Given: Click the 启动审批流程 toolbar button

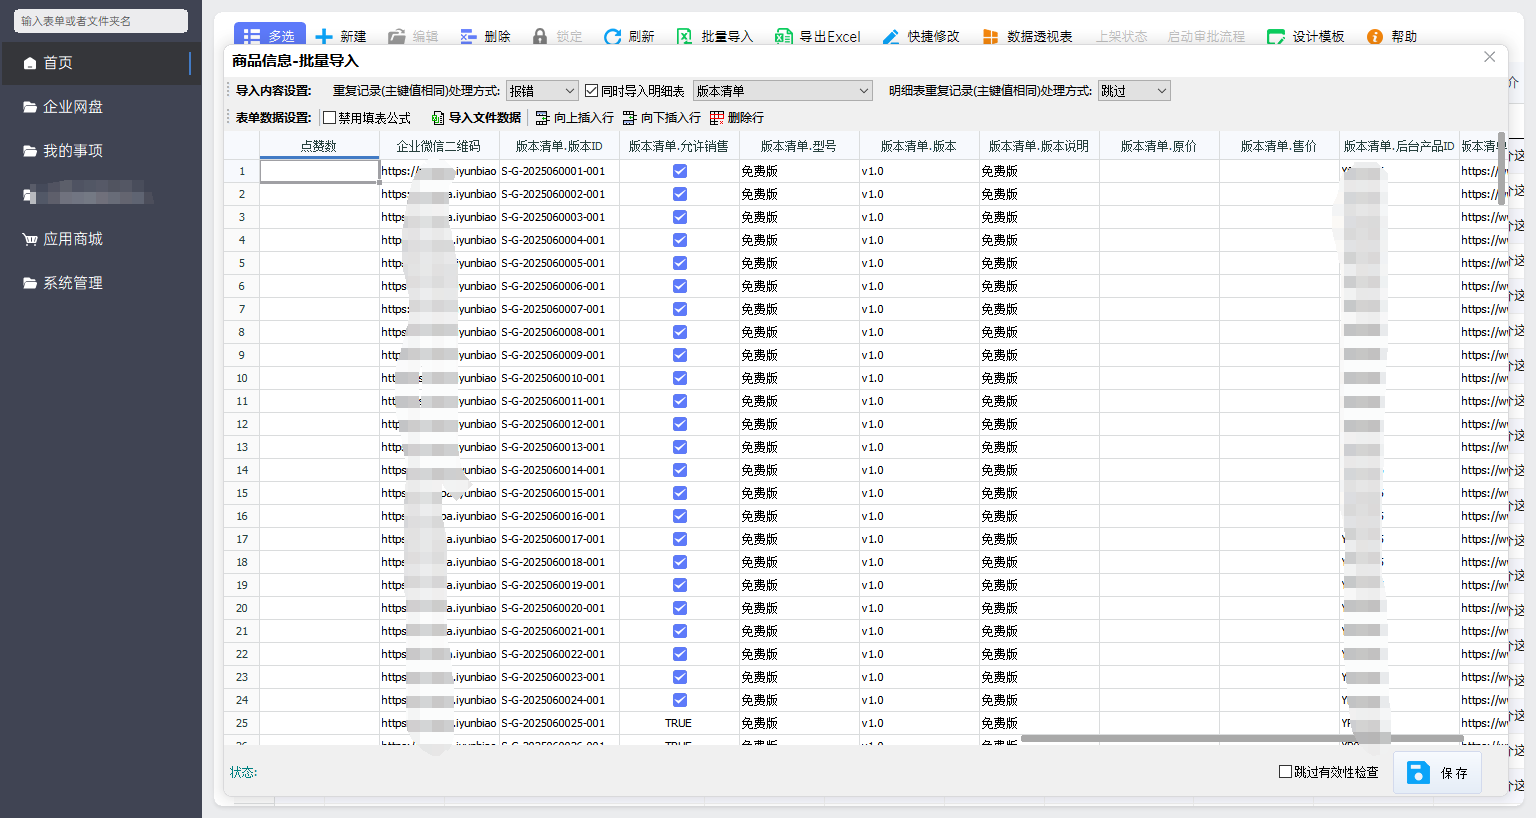Looking at the screenshot, I should tap(1206, 37).
